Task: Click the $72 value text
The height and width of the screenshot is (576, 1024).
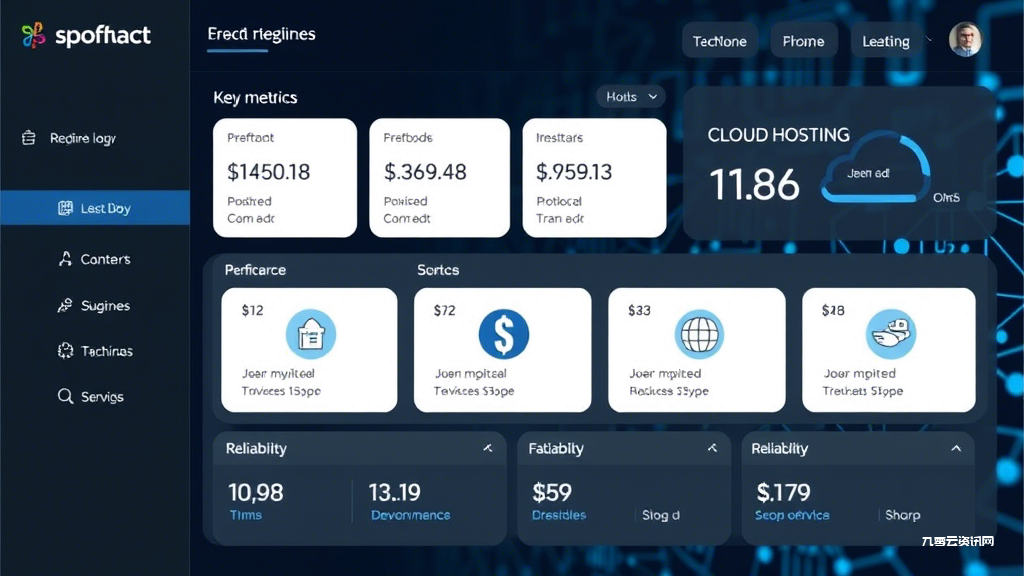Action: point(445,310)
